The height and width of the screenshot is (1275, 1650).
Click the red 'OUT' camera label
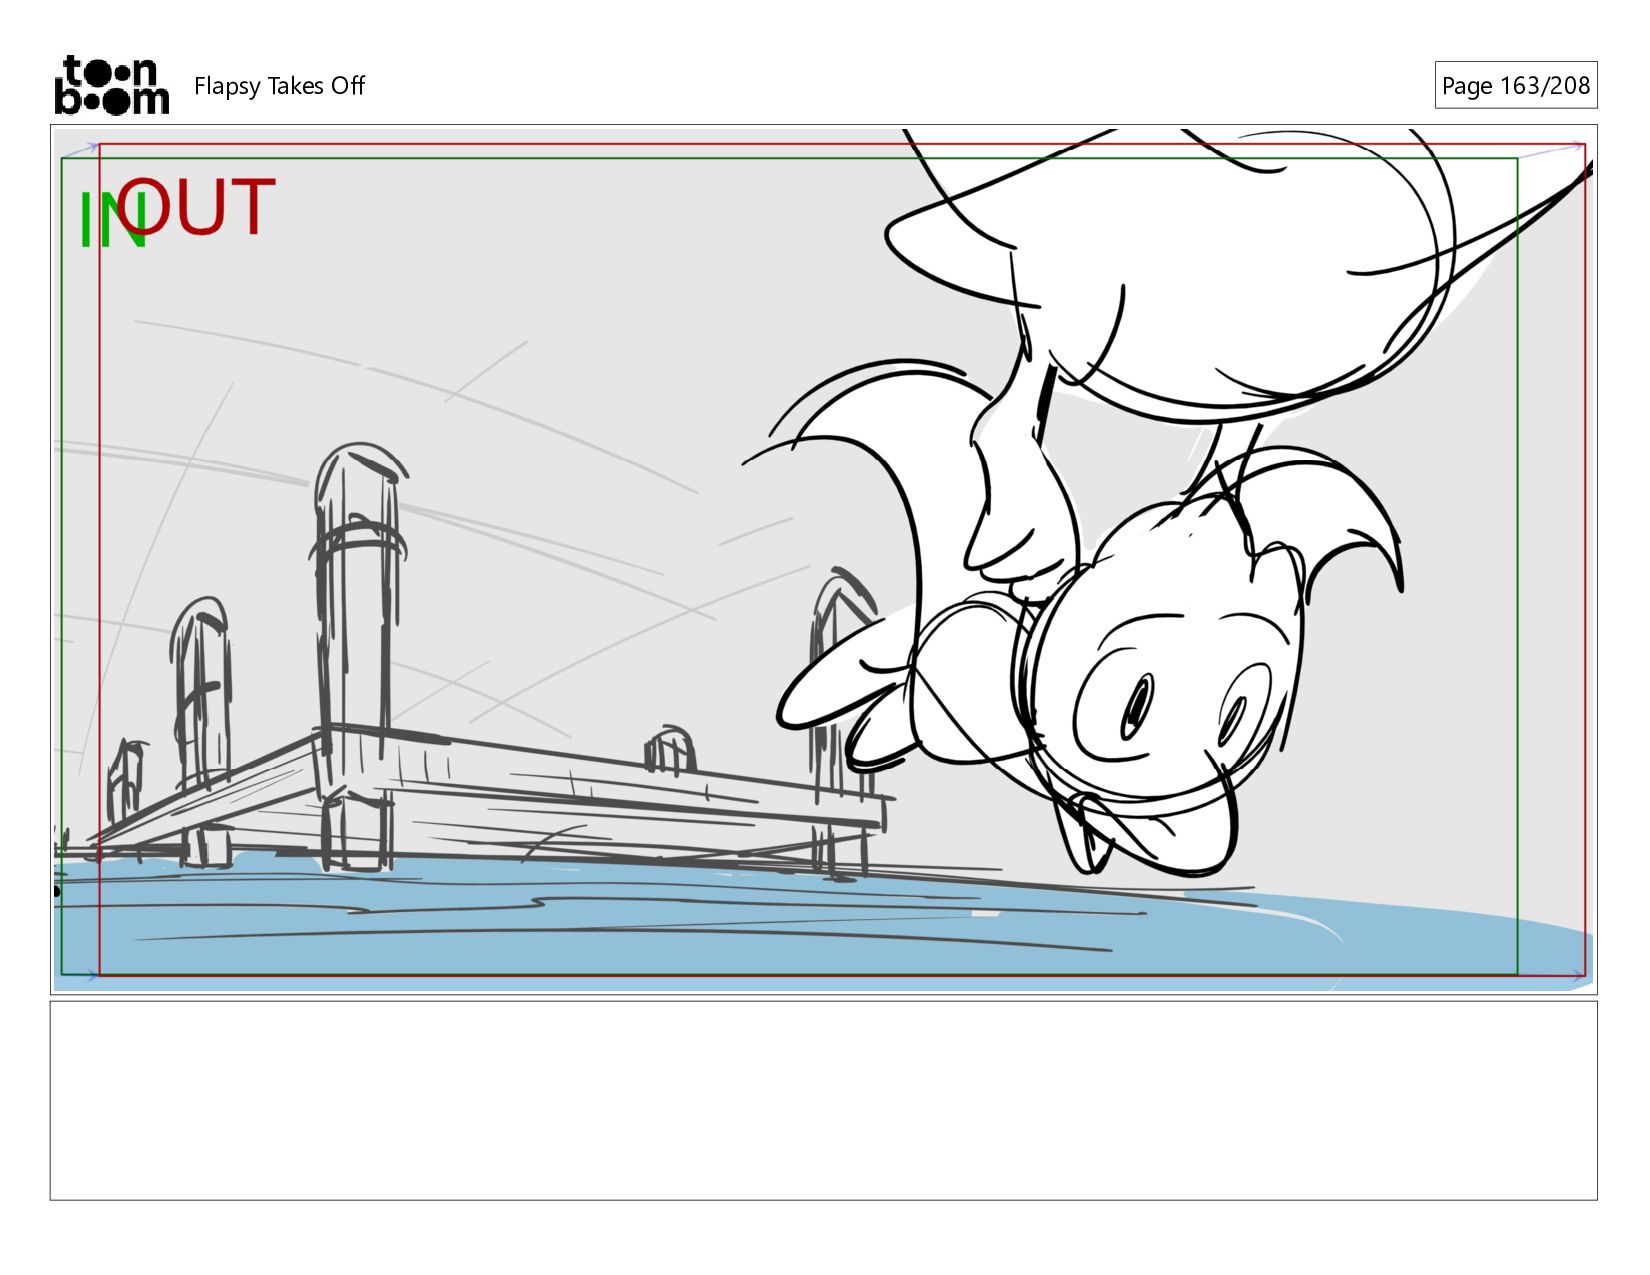pos(196,208)
